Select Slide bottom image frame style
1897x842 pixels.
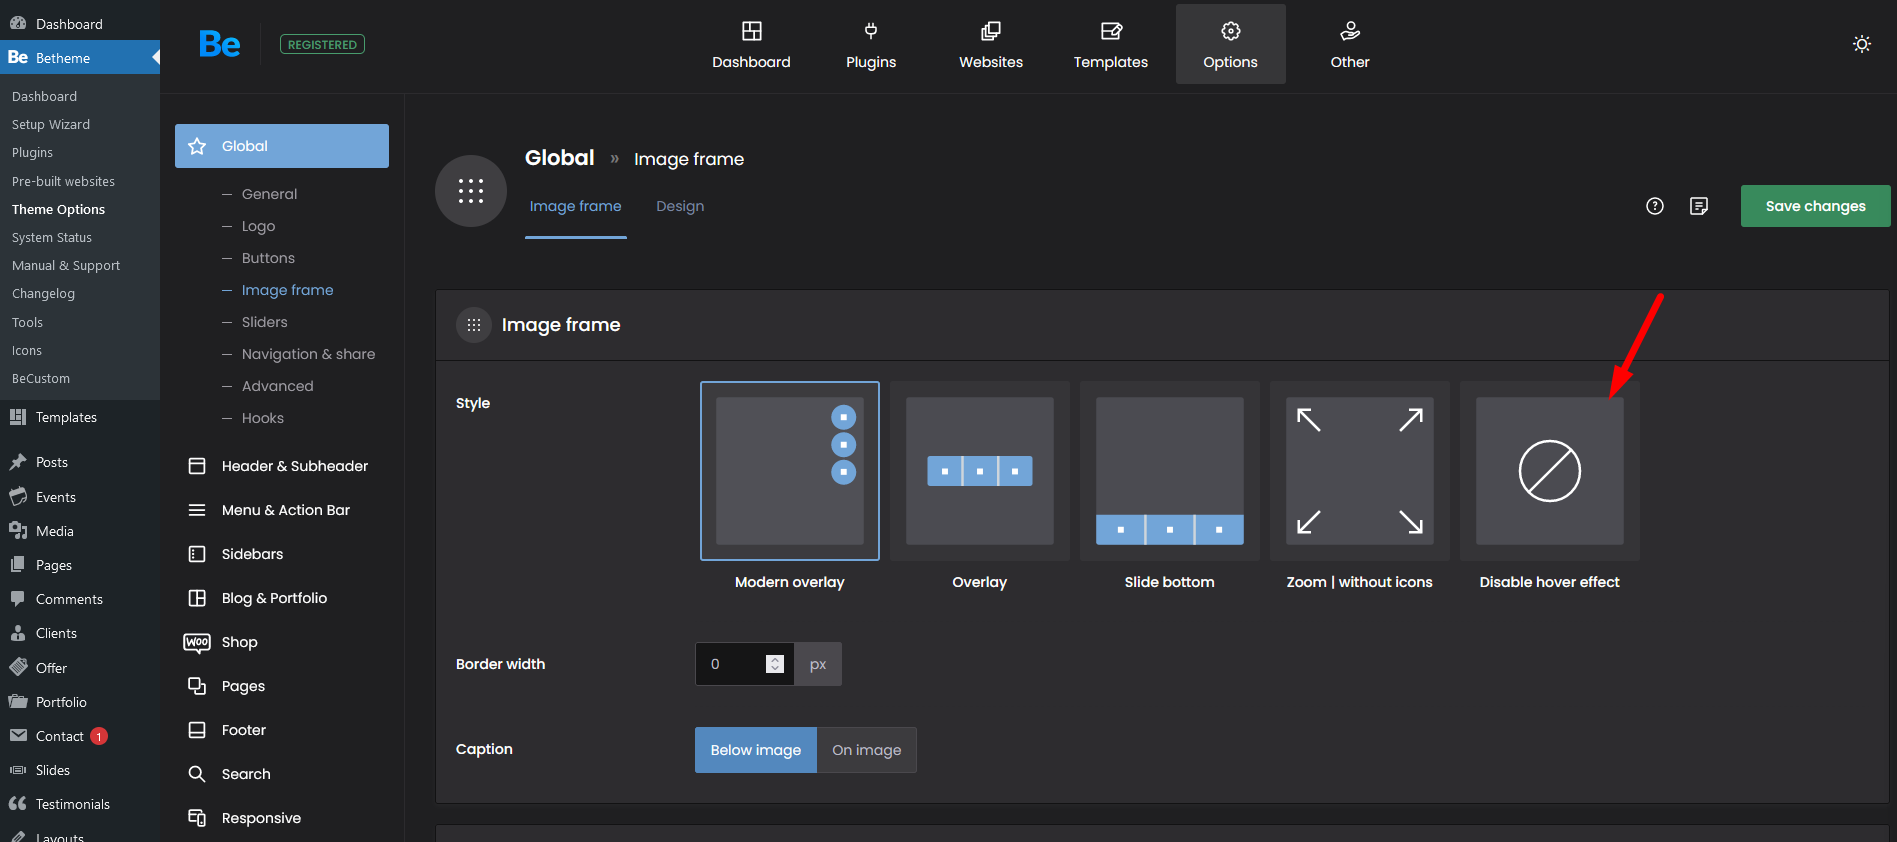[1170, 471]
